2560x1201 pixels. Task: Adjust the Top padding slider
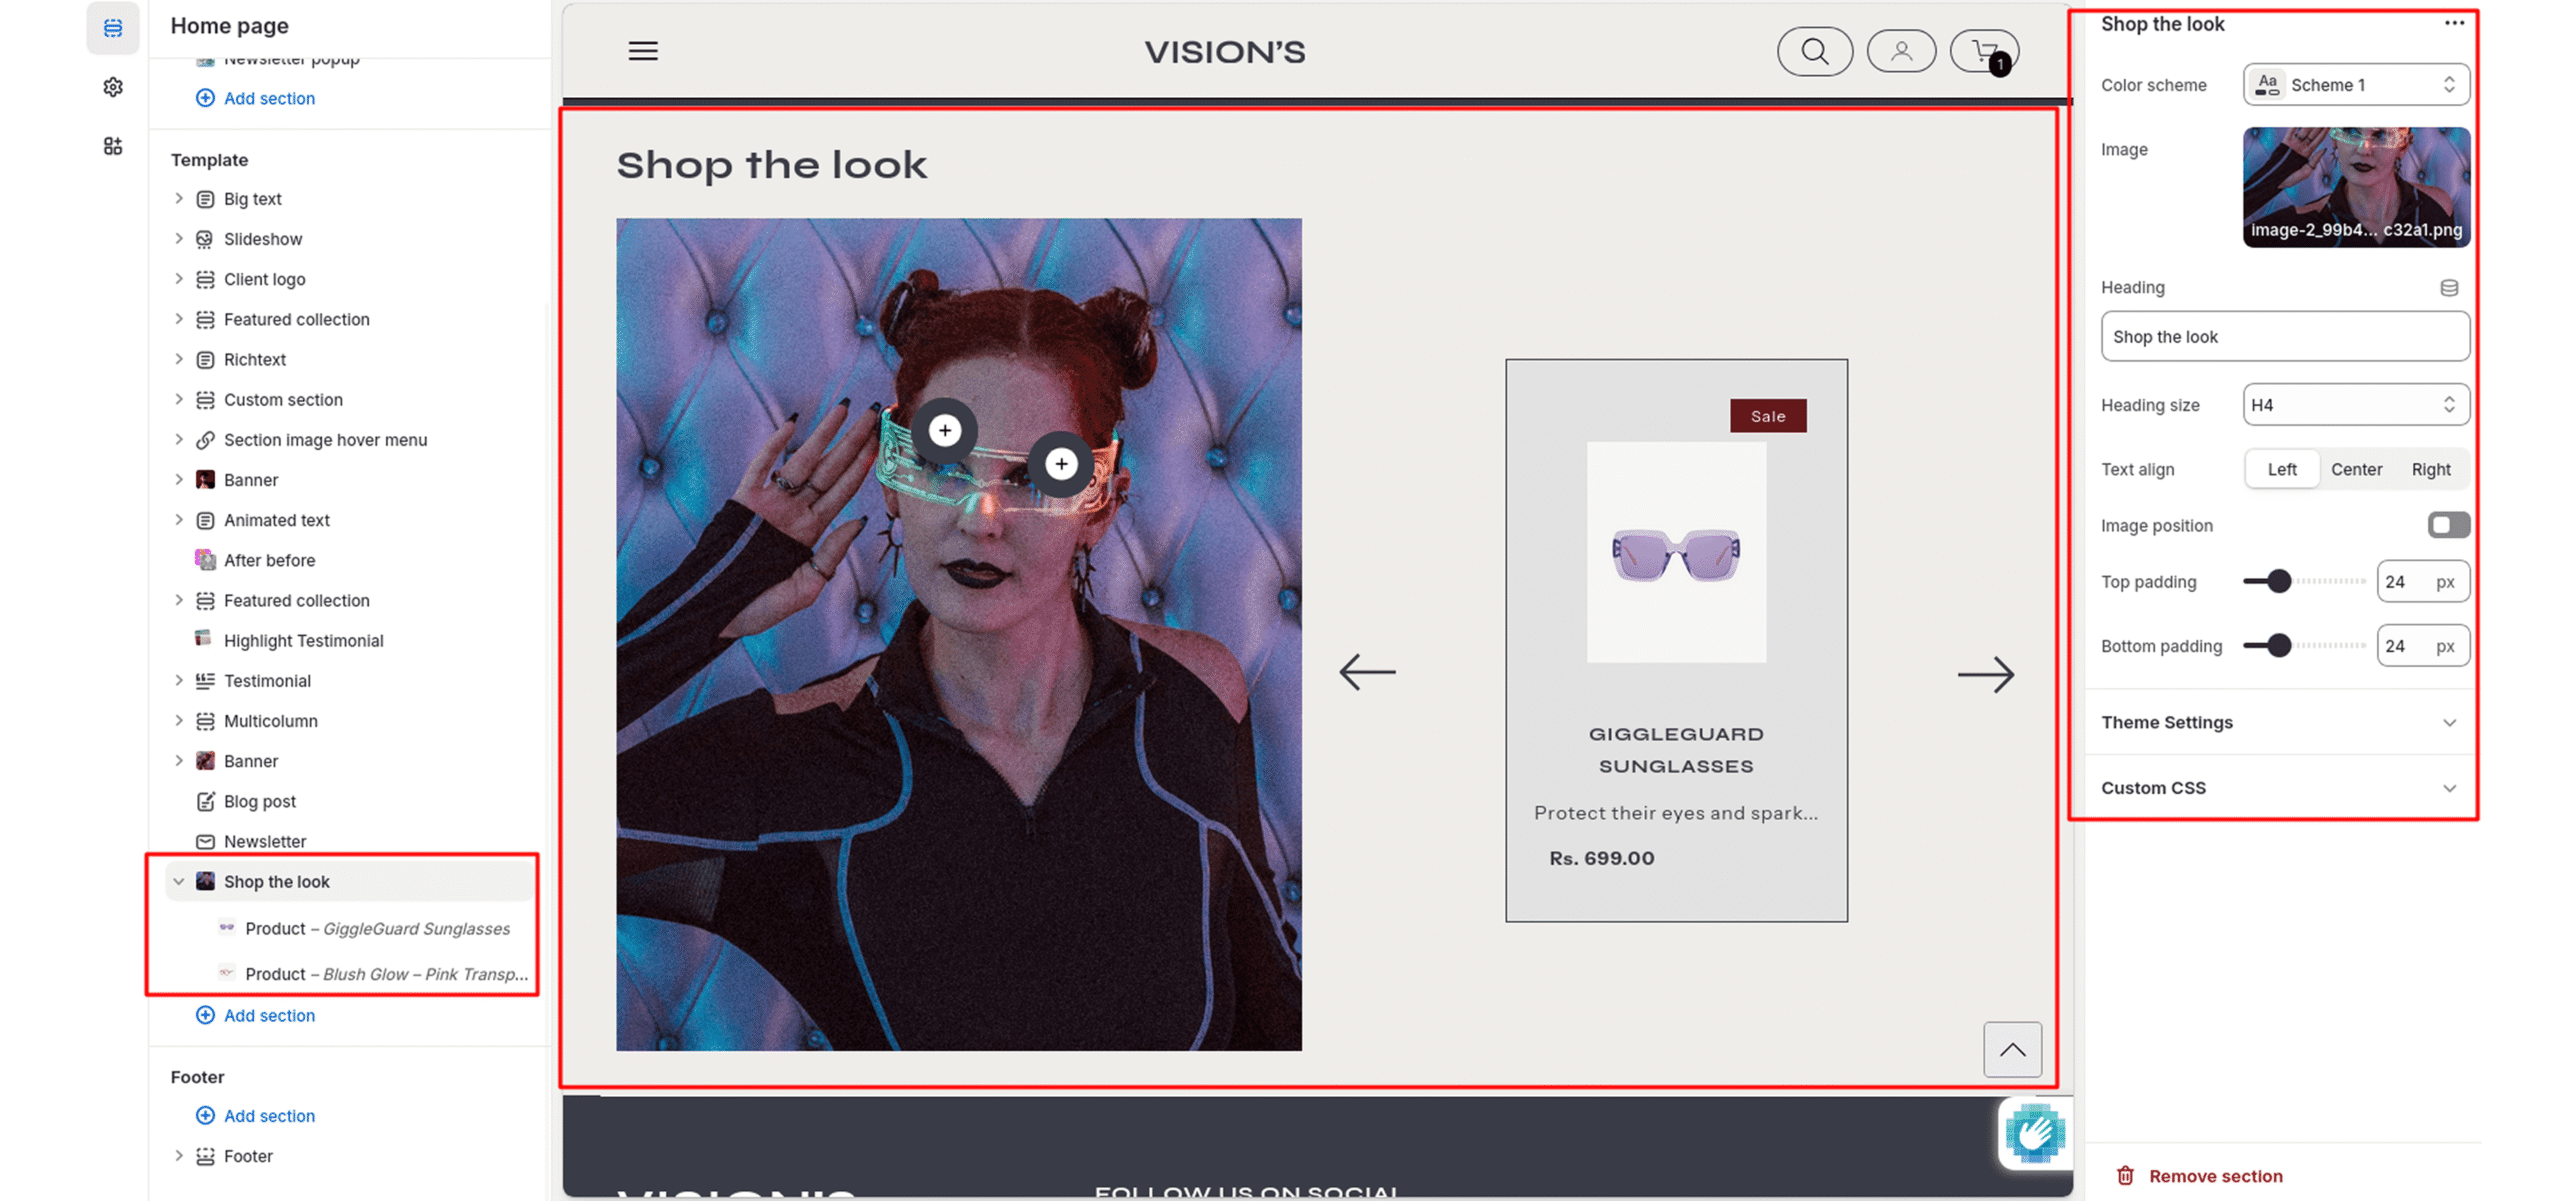pos(2277,580)
